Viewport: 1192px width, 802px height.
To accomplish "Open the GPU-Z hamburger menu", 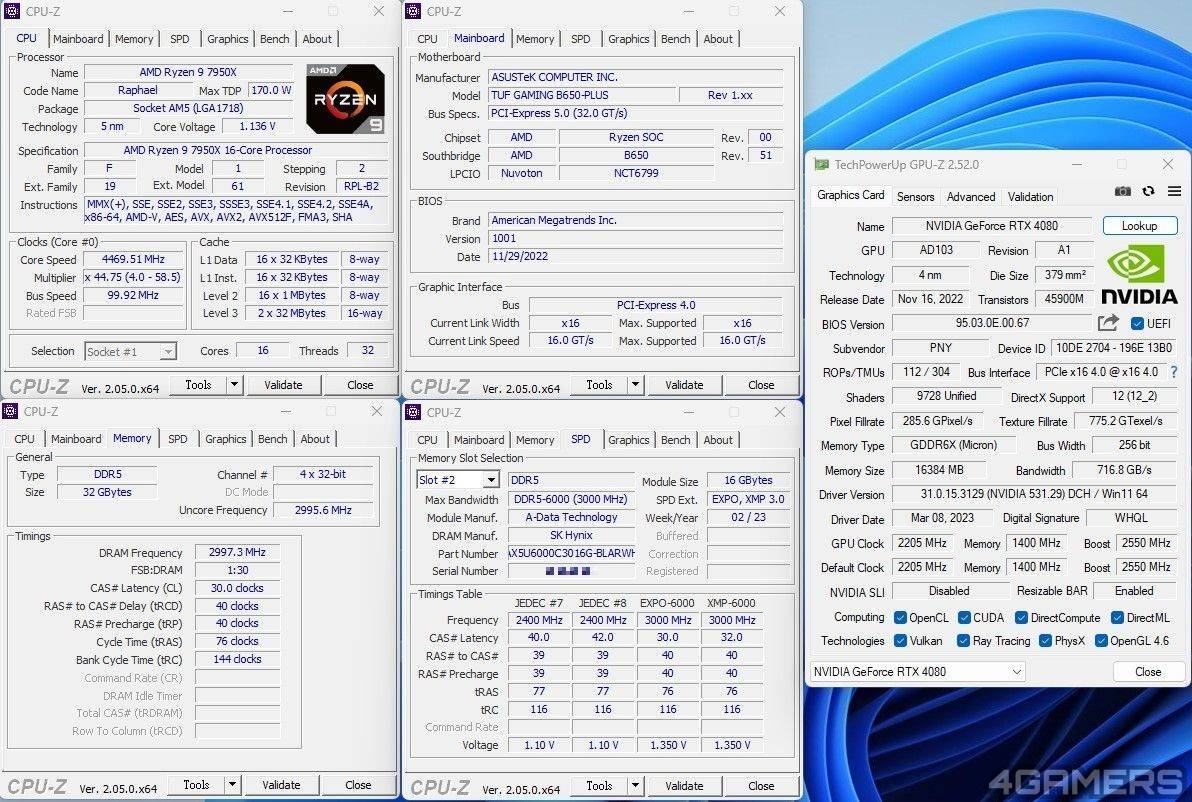I will [x=1174, y=192].
